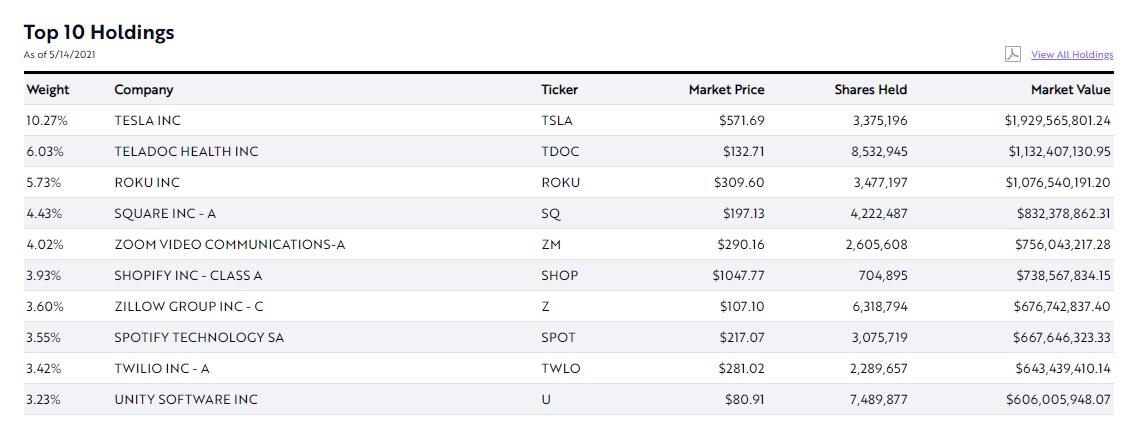Image resolution: width=1139 pixels, height=433 pixels.
Task: Open the View All Holdings link
Action: tap(1071, 55)
